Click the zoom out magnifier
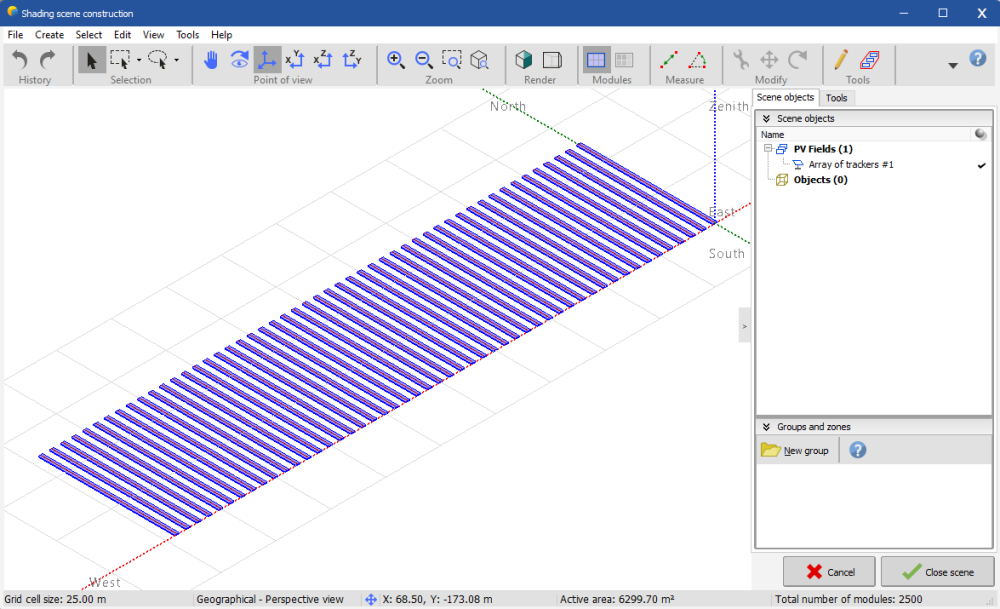Screen dimensions: 1000x609 [x=424, y=60]
